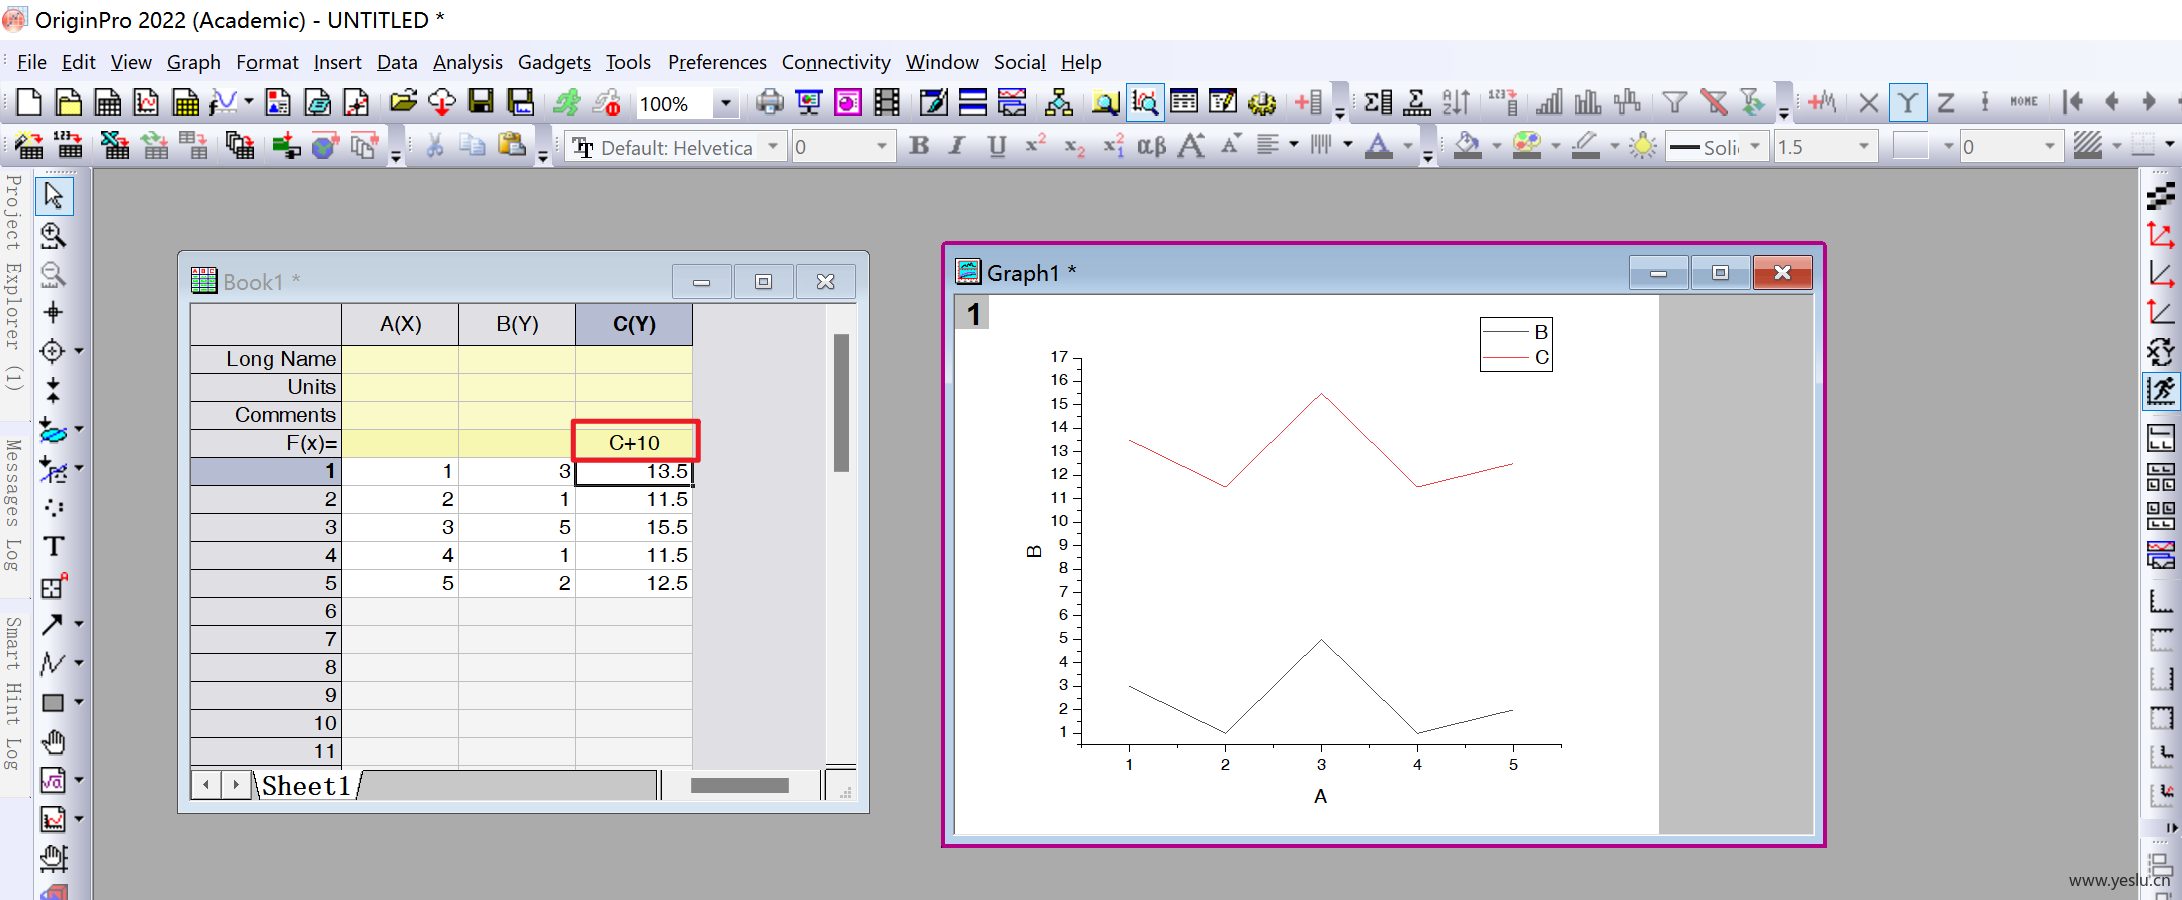The width and height of the screenshot is (2182, 900).
Task: Expand the Arrow tool flyout arrow
Action: point(79,624)
